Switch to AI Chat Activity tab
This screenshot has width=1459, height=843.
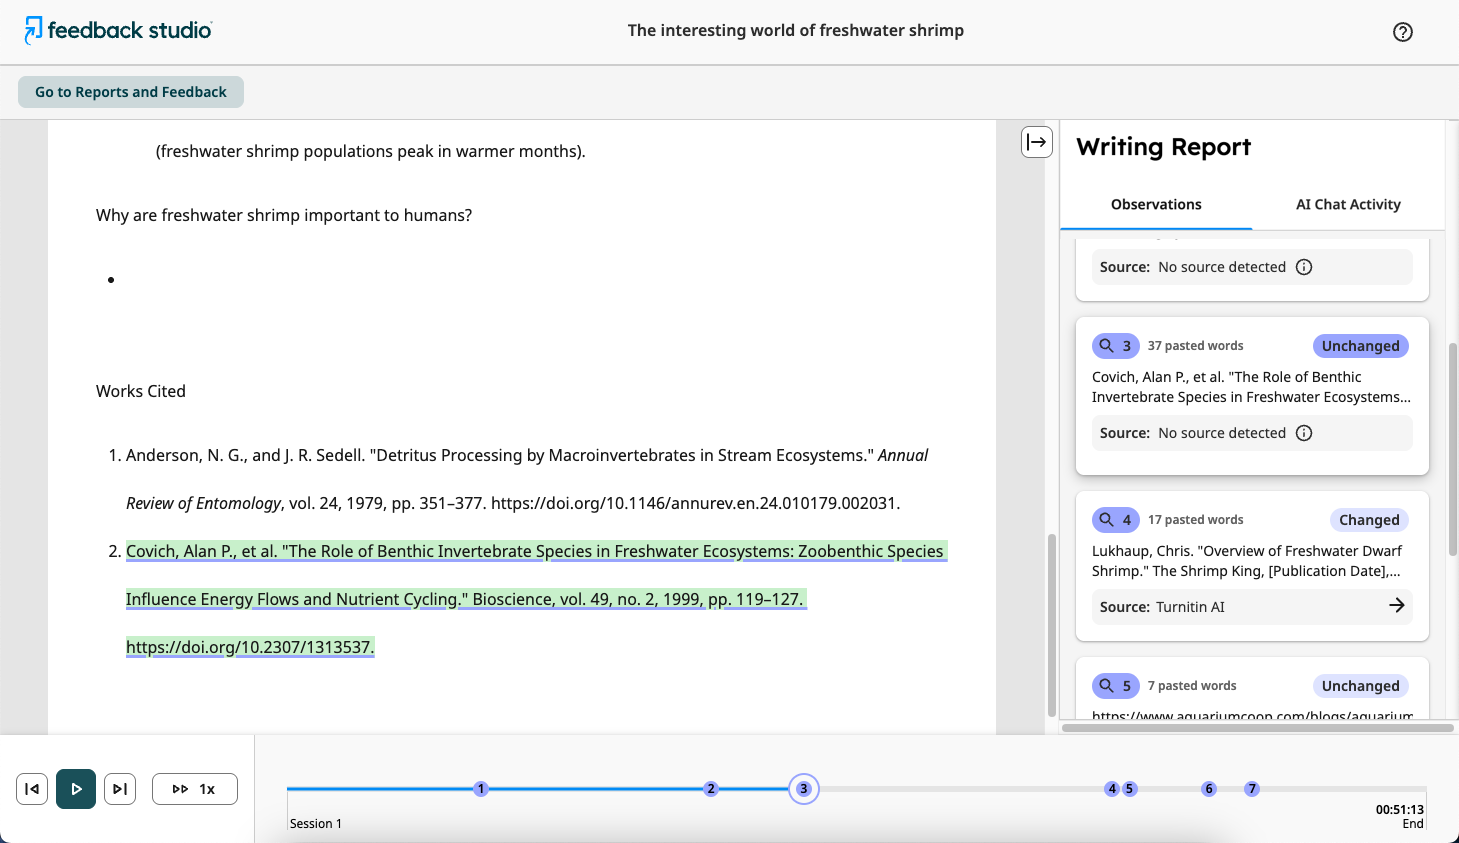click(1348, 204)
